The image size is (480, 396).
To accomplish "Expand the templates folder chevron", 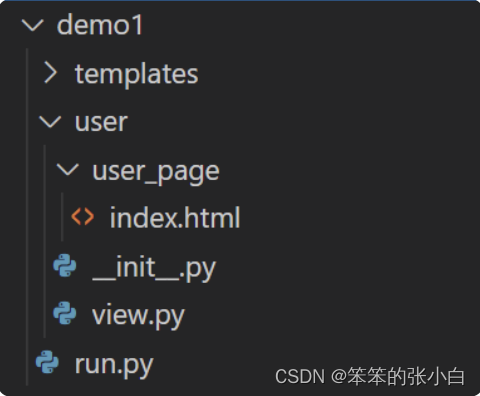I will [50, 73].
